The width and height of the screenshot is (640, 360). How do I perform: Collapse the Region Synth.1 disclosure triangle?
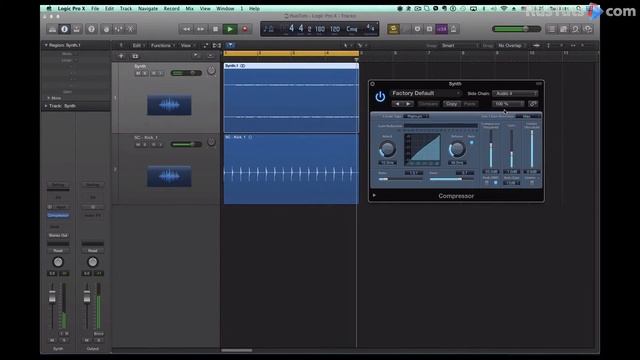pos(46,45)
